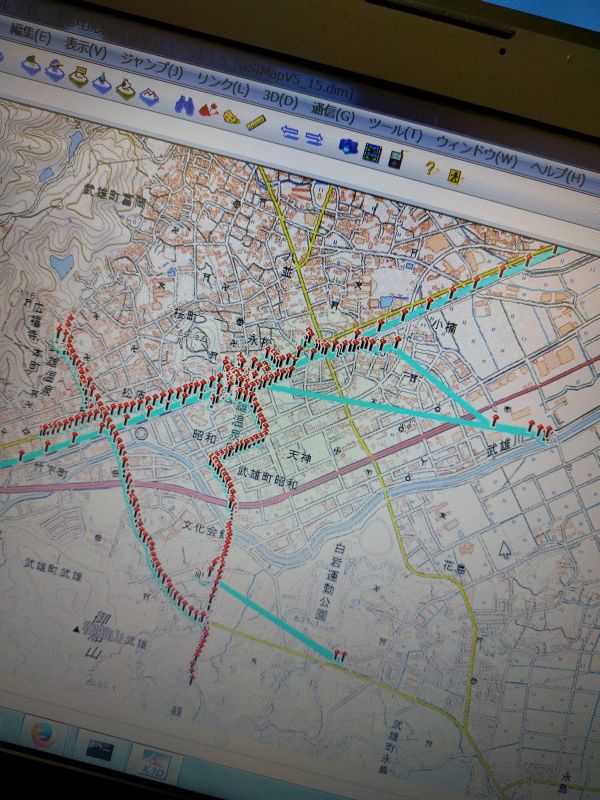Open the ジャンプ(J) jump menu

point(151,65)
